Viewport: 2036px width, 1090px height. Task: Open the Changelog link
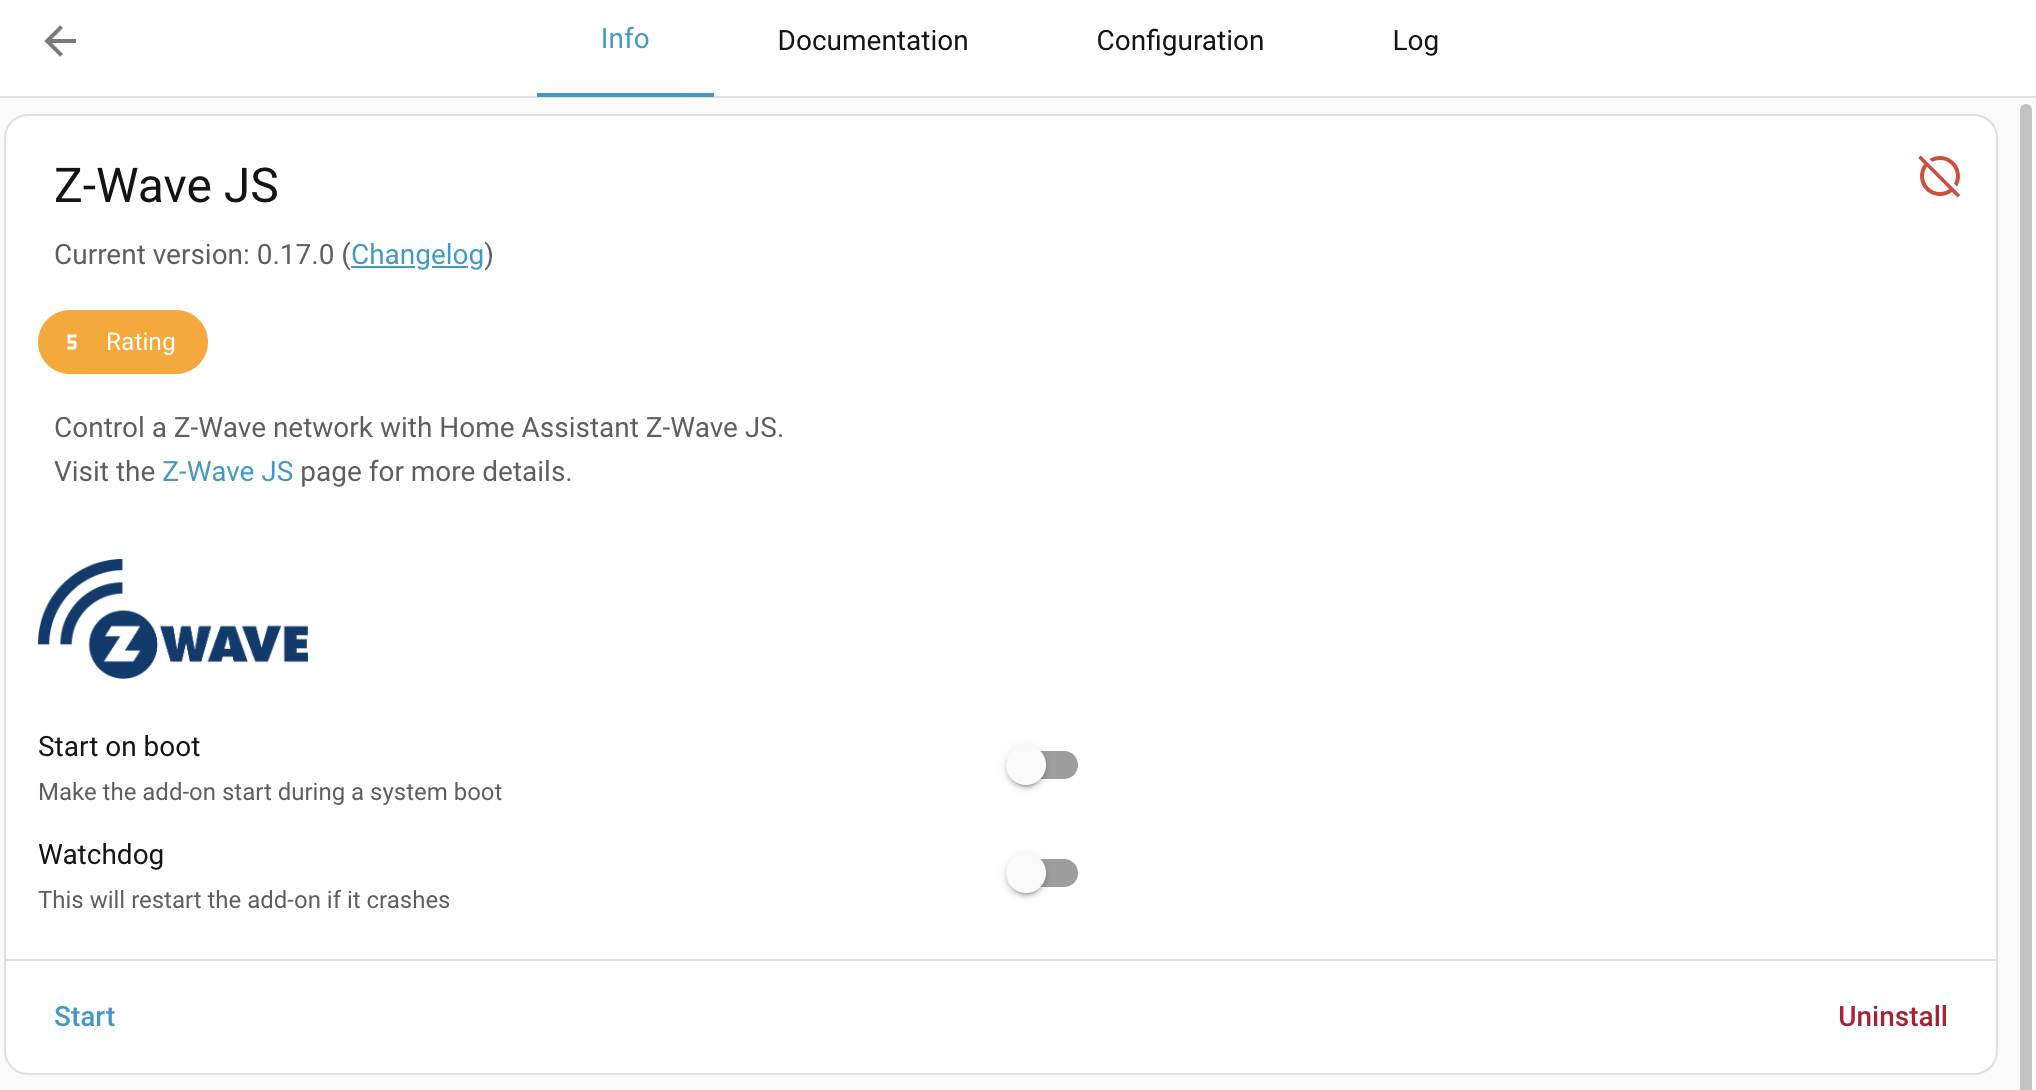click(x=417, y=255)
